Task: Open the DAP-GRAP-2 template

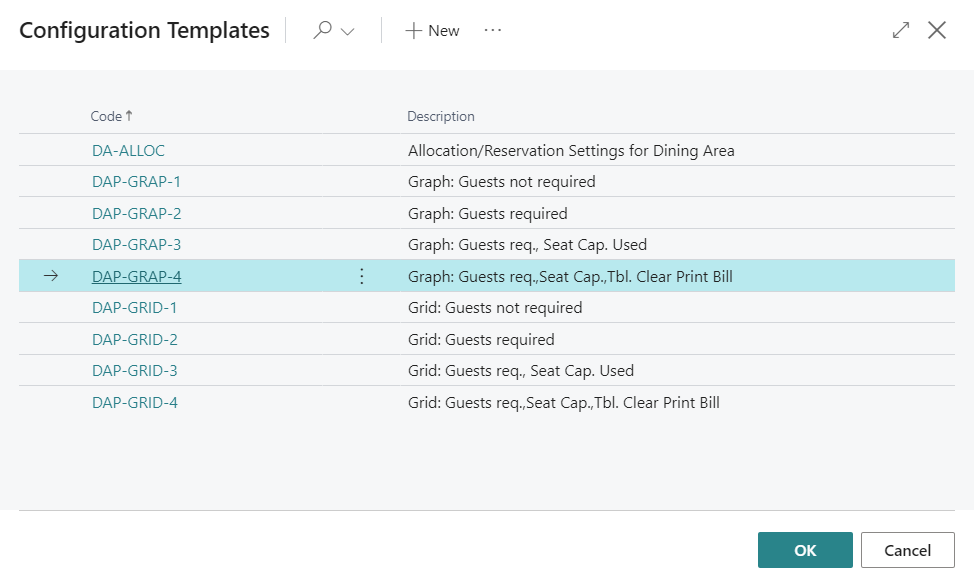Action: point(136,214)
